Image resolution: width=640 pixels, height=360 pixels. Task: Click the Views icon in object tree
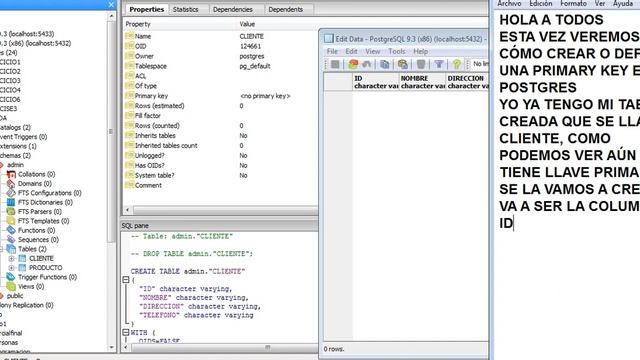point(11,287)
